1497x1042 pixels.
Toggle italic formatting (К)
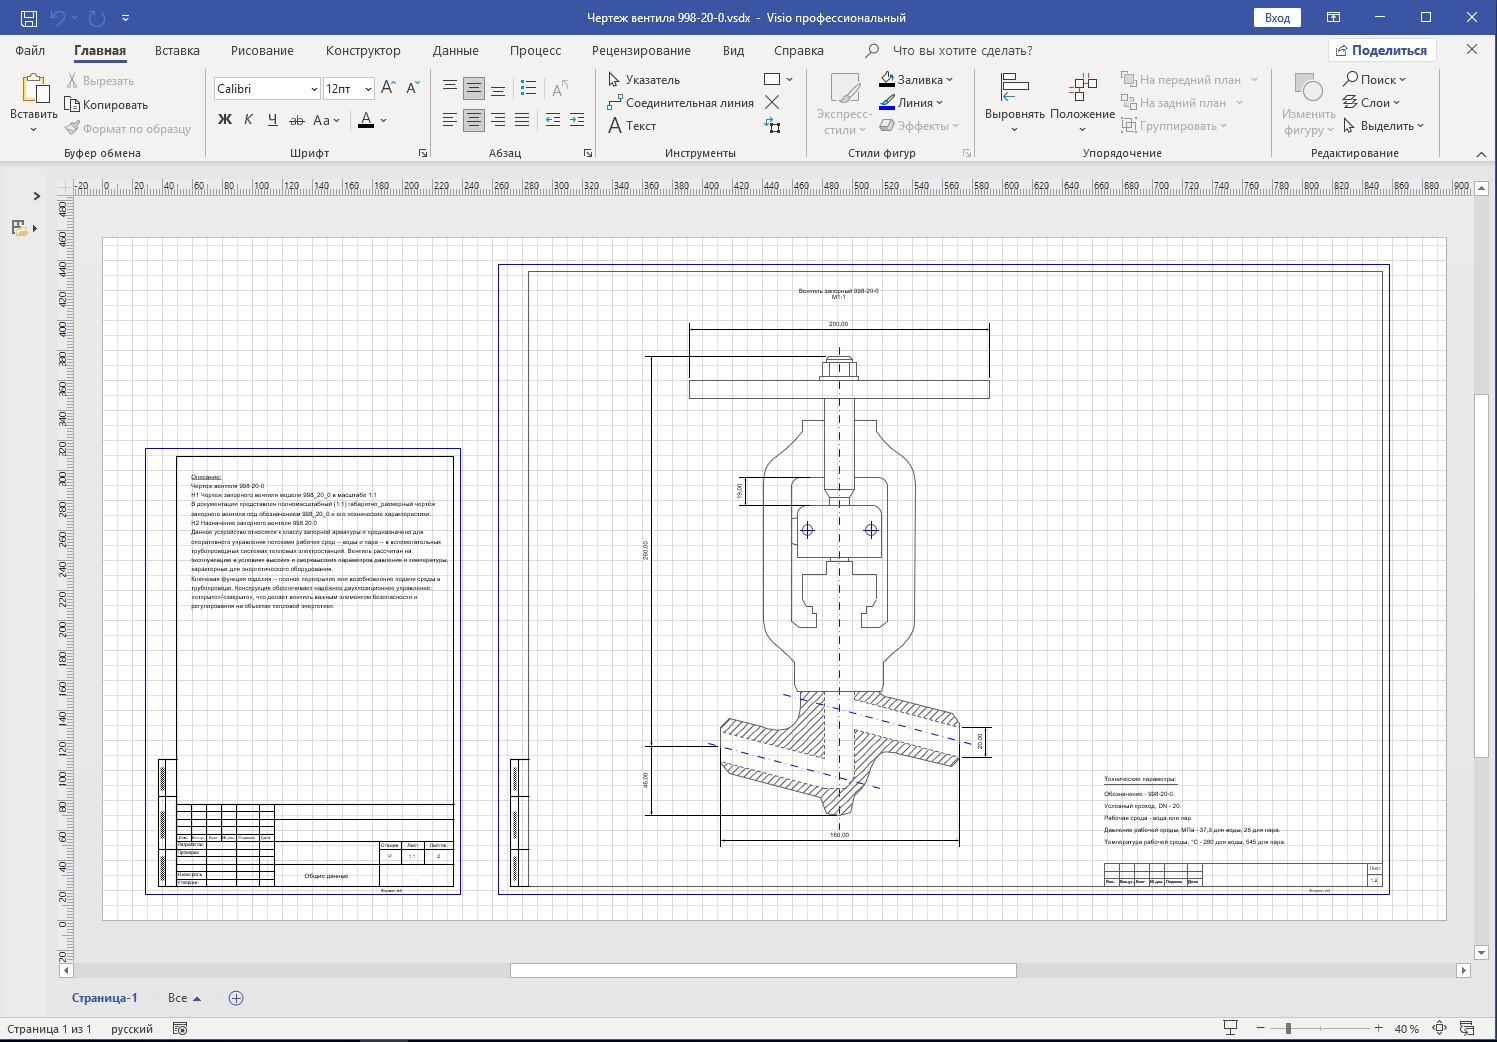pos(248,120)
